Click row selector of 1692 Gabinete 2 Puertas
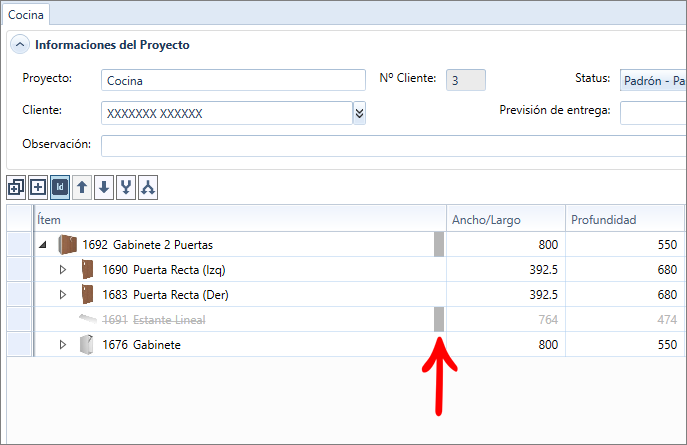The height and width of the screenshot is (445, 687). 19,244
